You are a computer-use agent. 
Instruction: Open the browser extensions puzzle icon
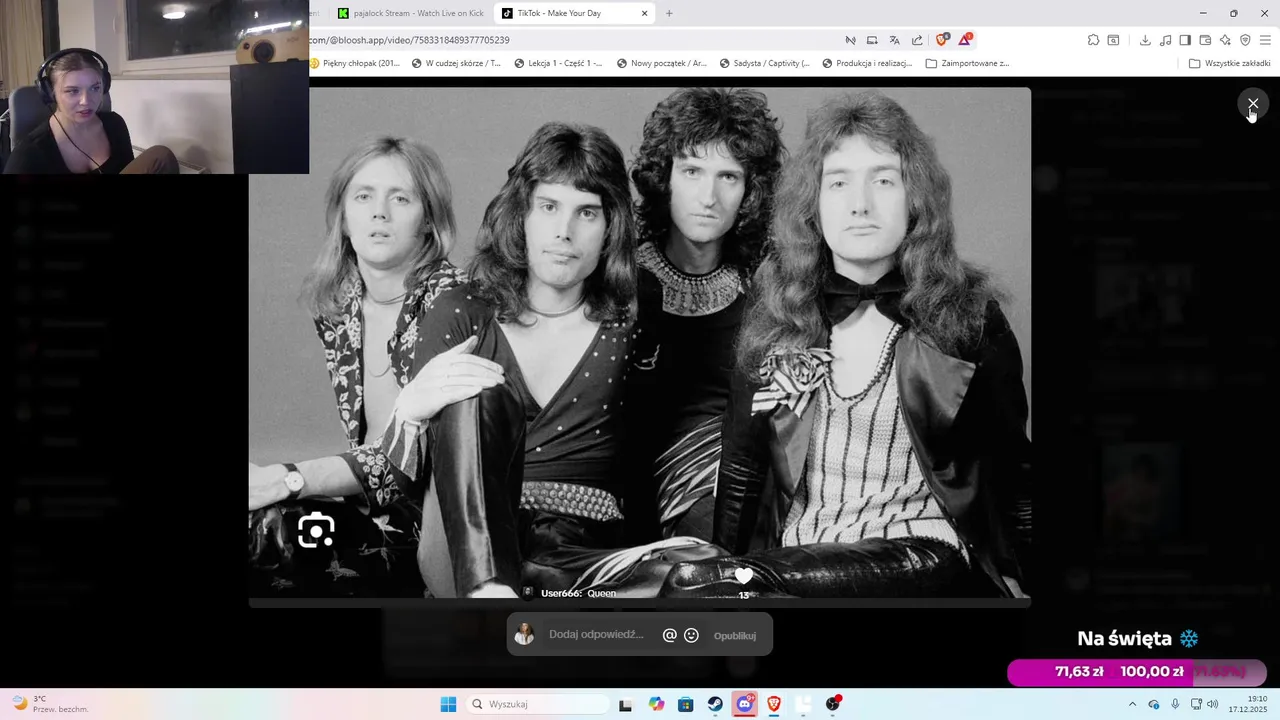(1093, 40)
